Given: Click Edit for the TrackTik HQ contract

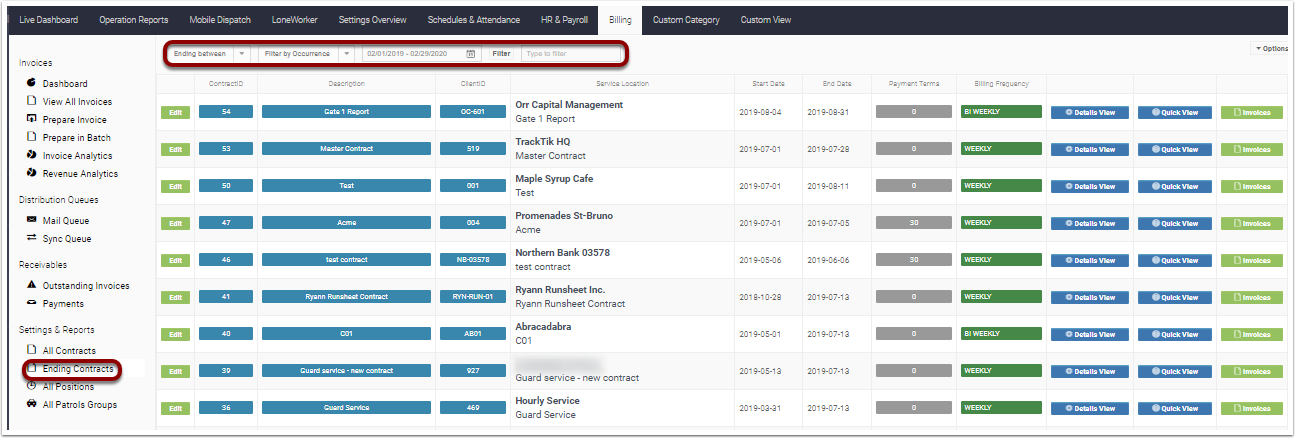Looking at the screenshot, I should click(x=175, y=149).
